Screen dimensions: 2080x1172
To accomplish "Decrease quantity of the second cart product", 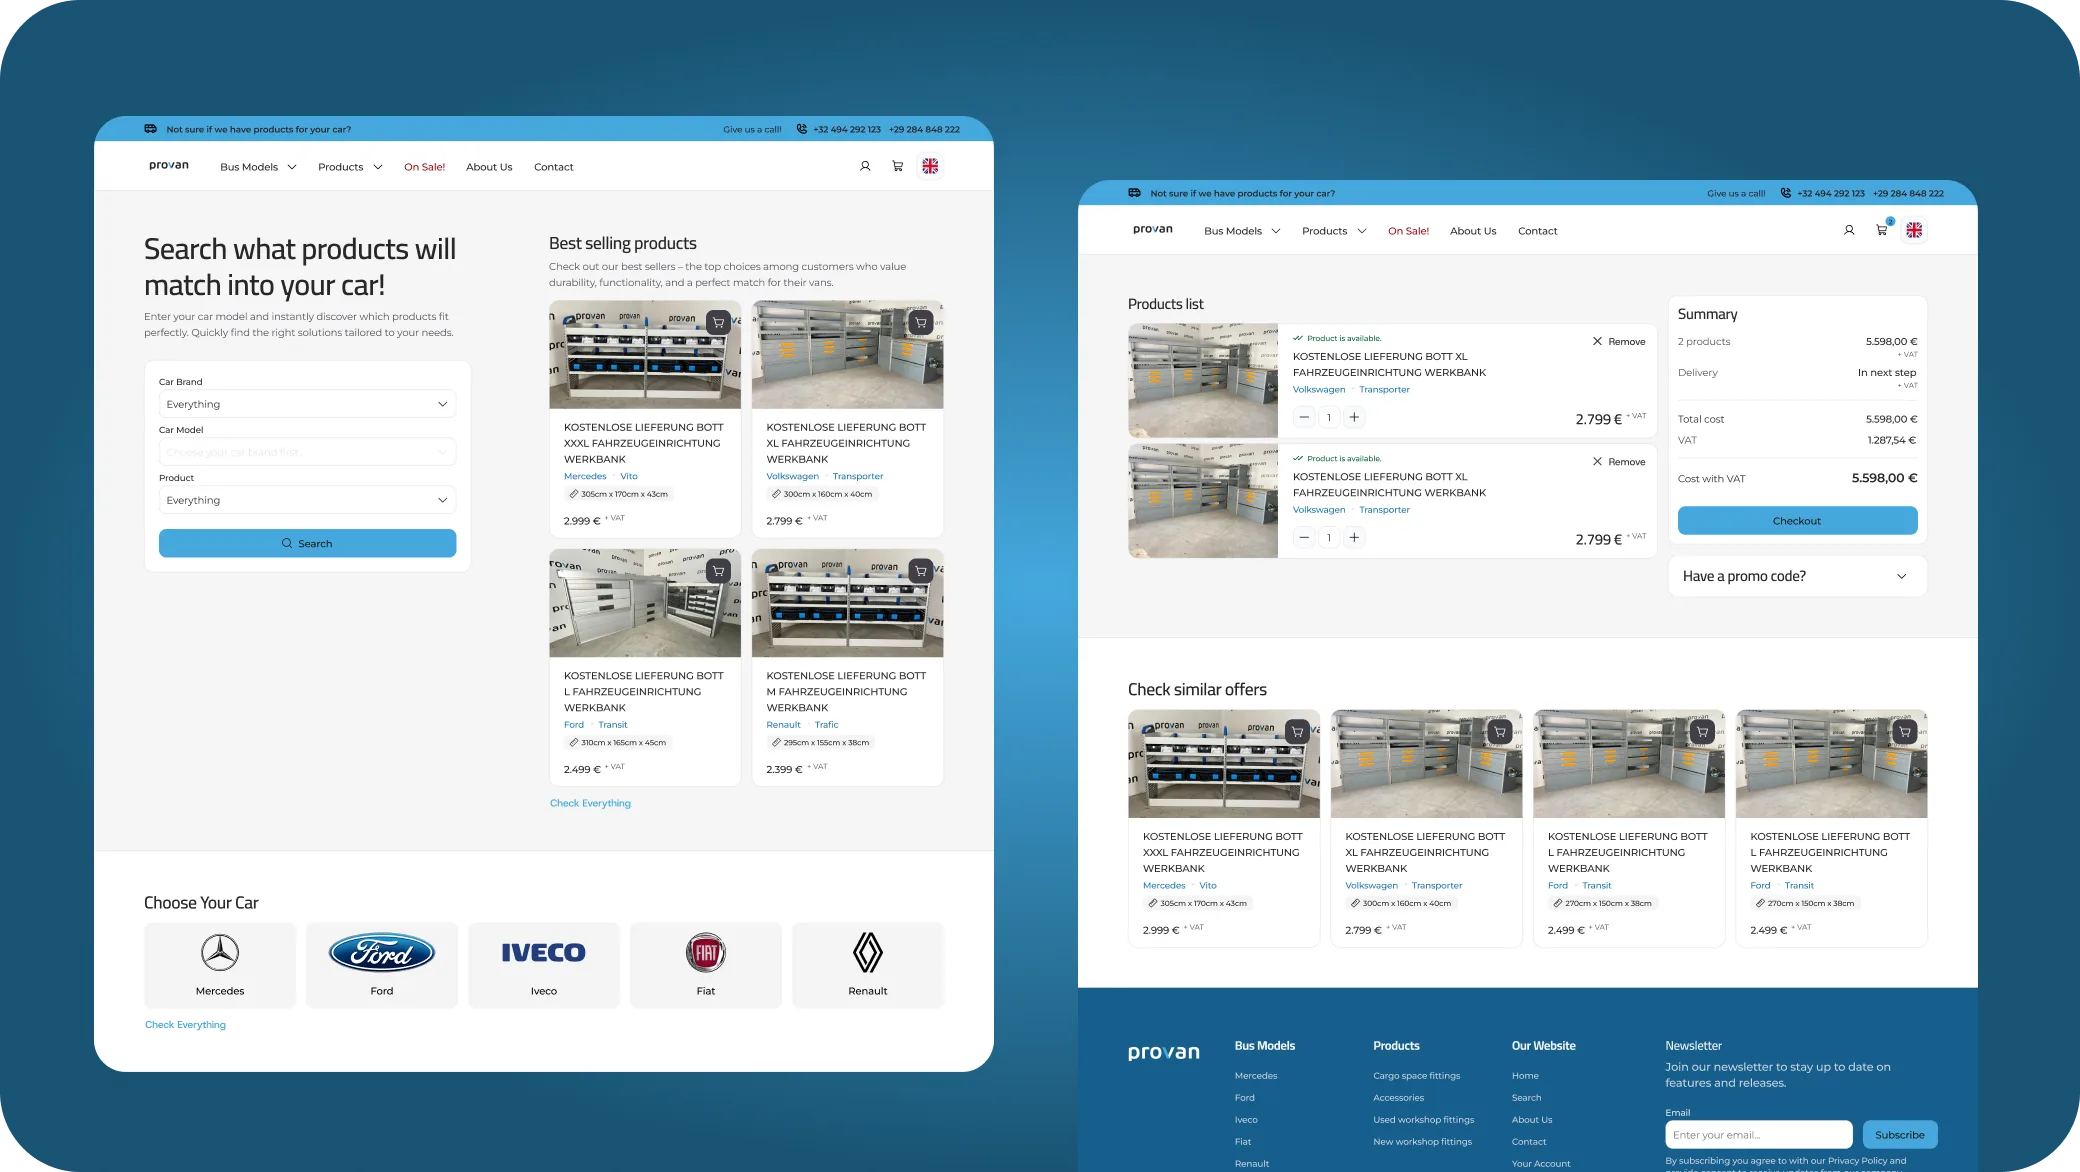I will click(x=1304, y=538).
